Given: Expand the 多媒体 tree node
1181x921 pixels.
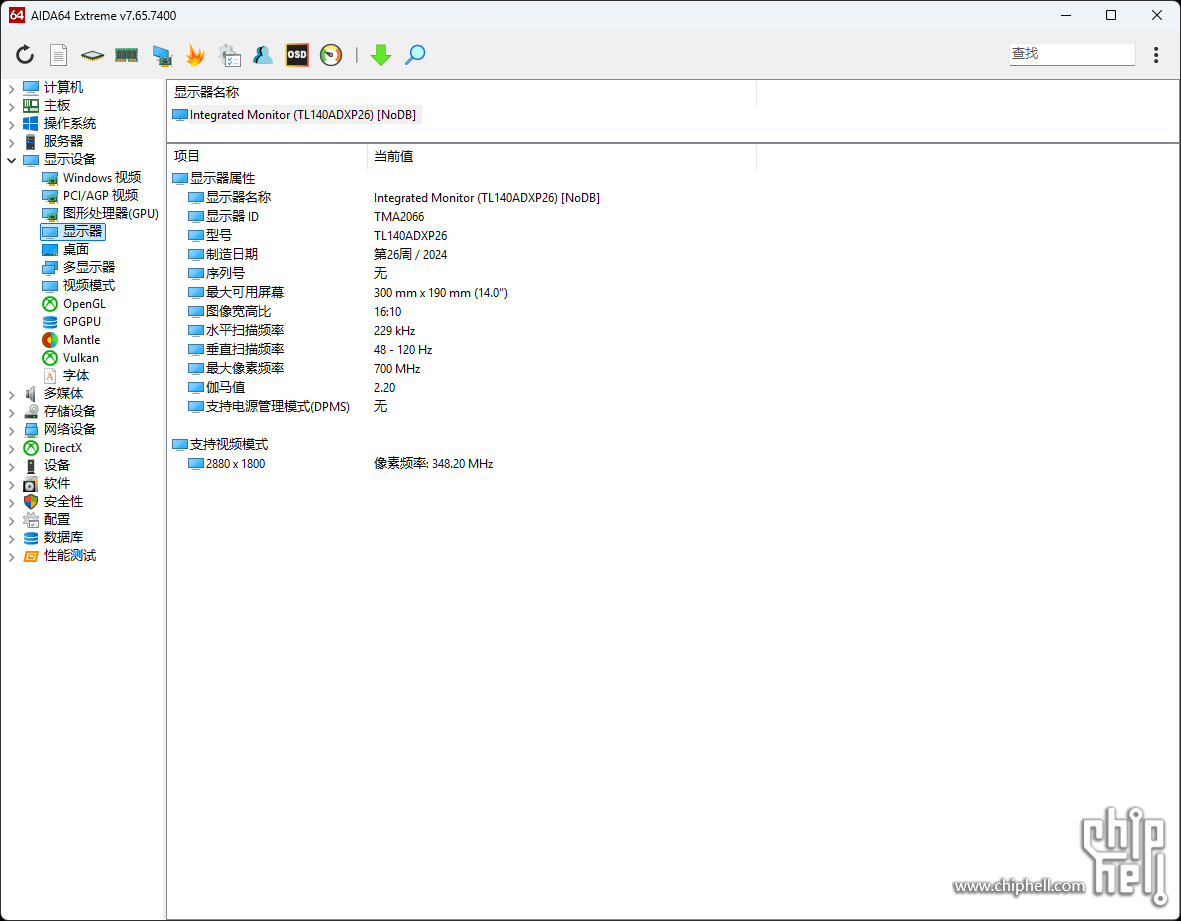Looking at the screenshot, I should pyautogui.click(x=11, y=394).
